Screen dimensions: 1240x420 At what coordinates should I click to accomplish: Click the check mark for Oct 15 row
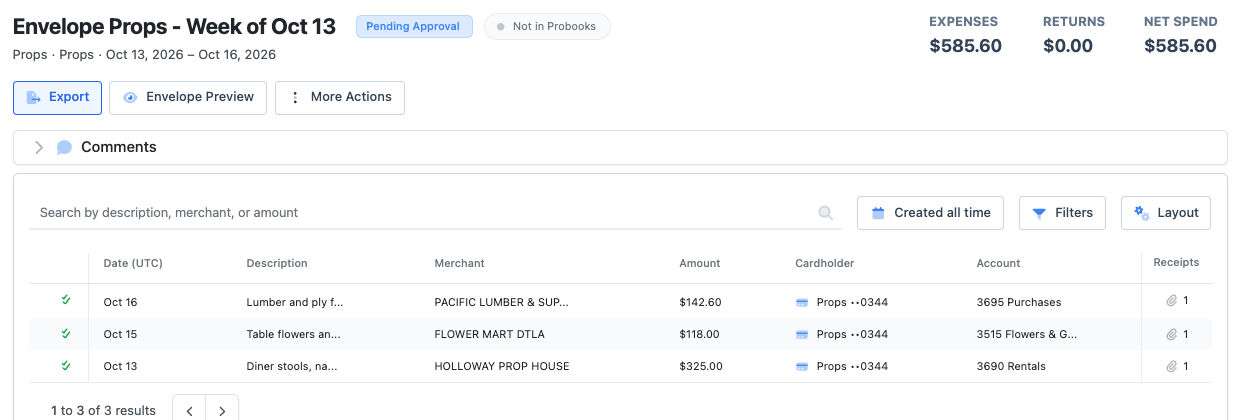[x=65, y=333]
